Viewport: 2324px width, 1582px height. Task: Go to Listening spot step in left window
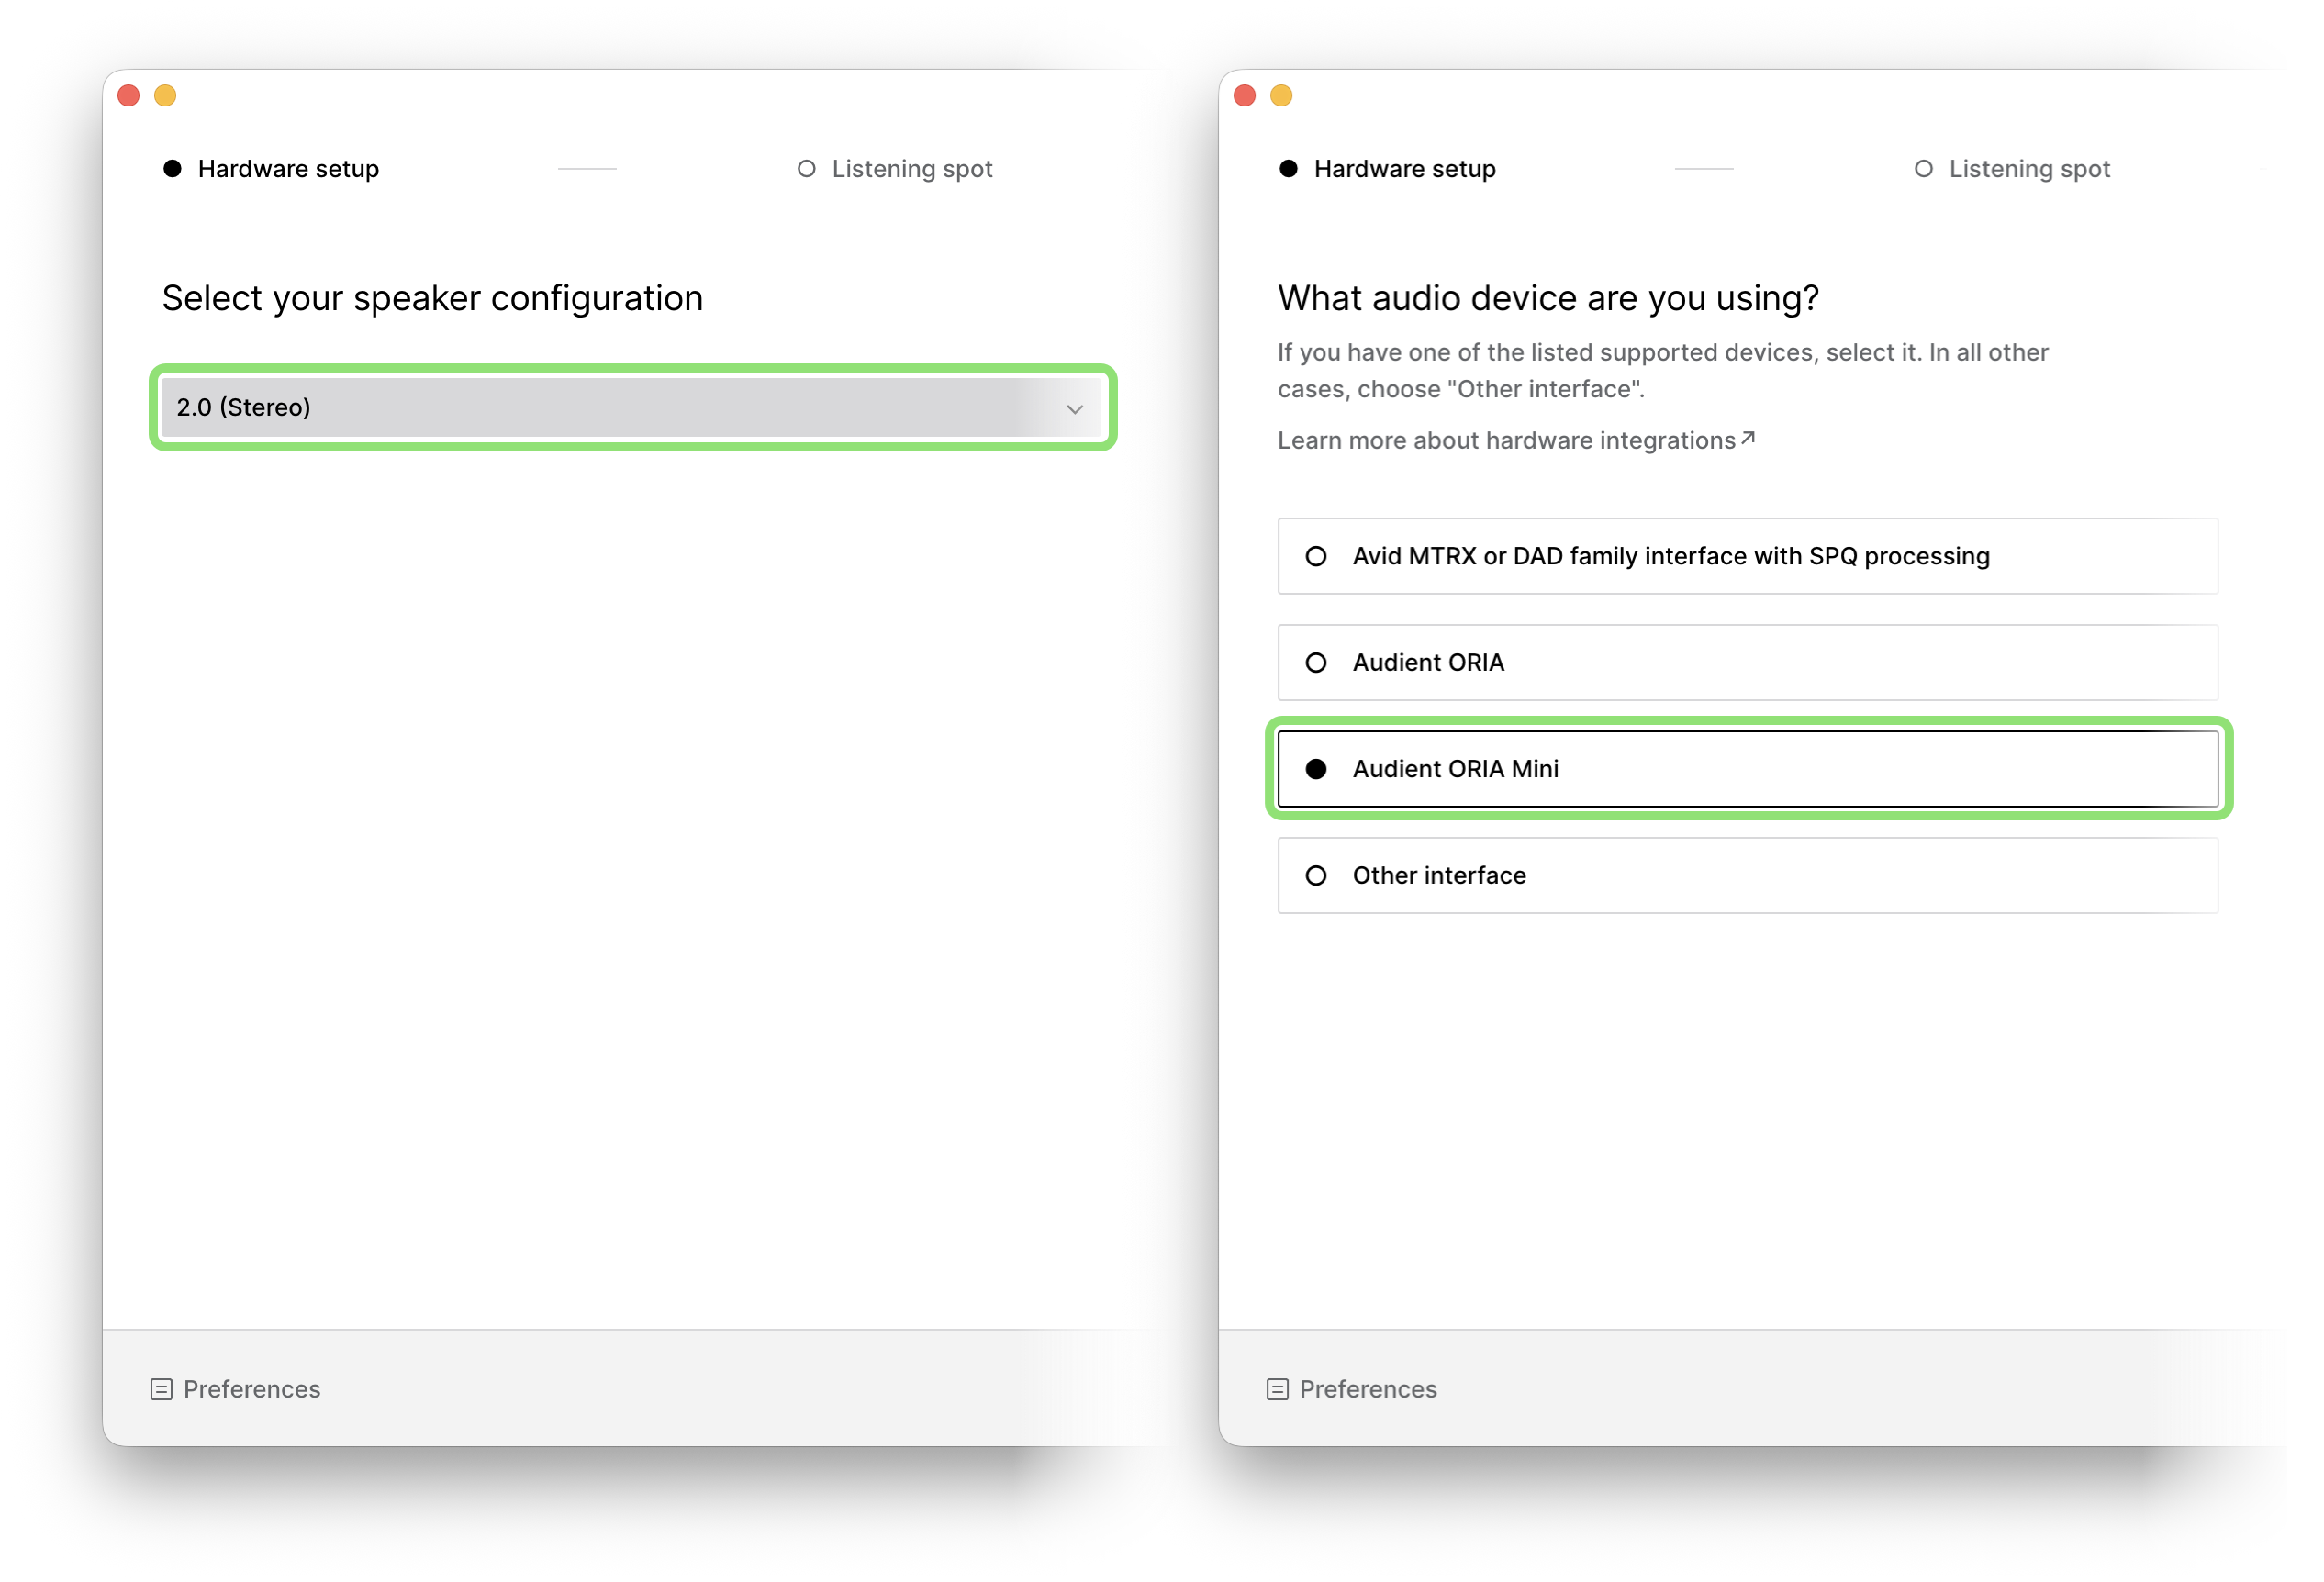[x=895, y=169]
